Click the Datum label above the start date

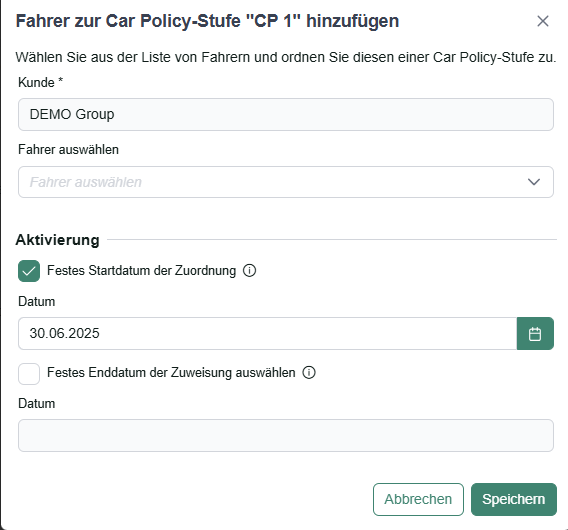tap(37, 301)
